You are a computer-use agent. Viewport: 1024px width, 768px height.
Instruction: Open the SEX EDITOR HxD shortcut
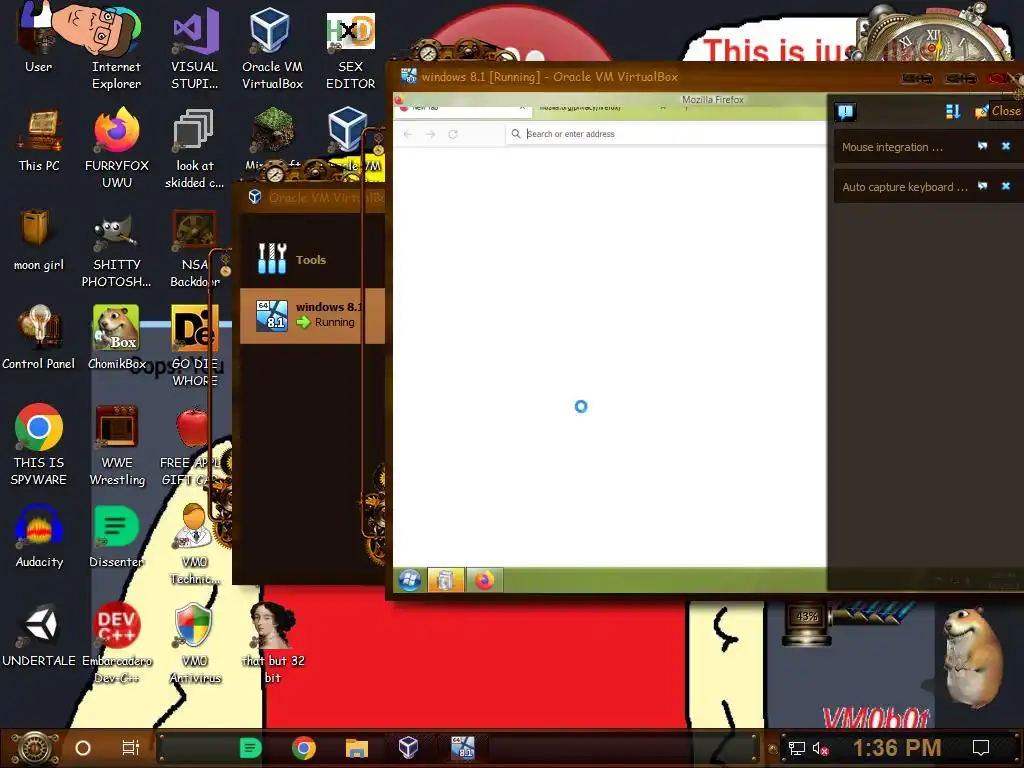[351, 49]
